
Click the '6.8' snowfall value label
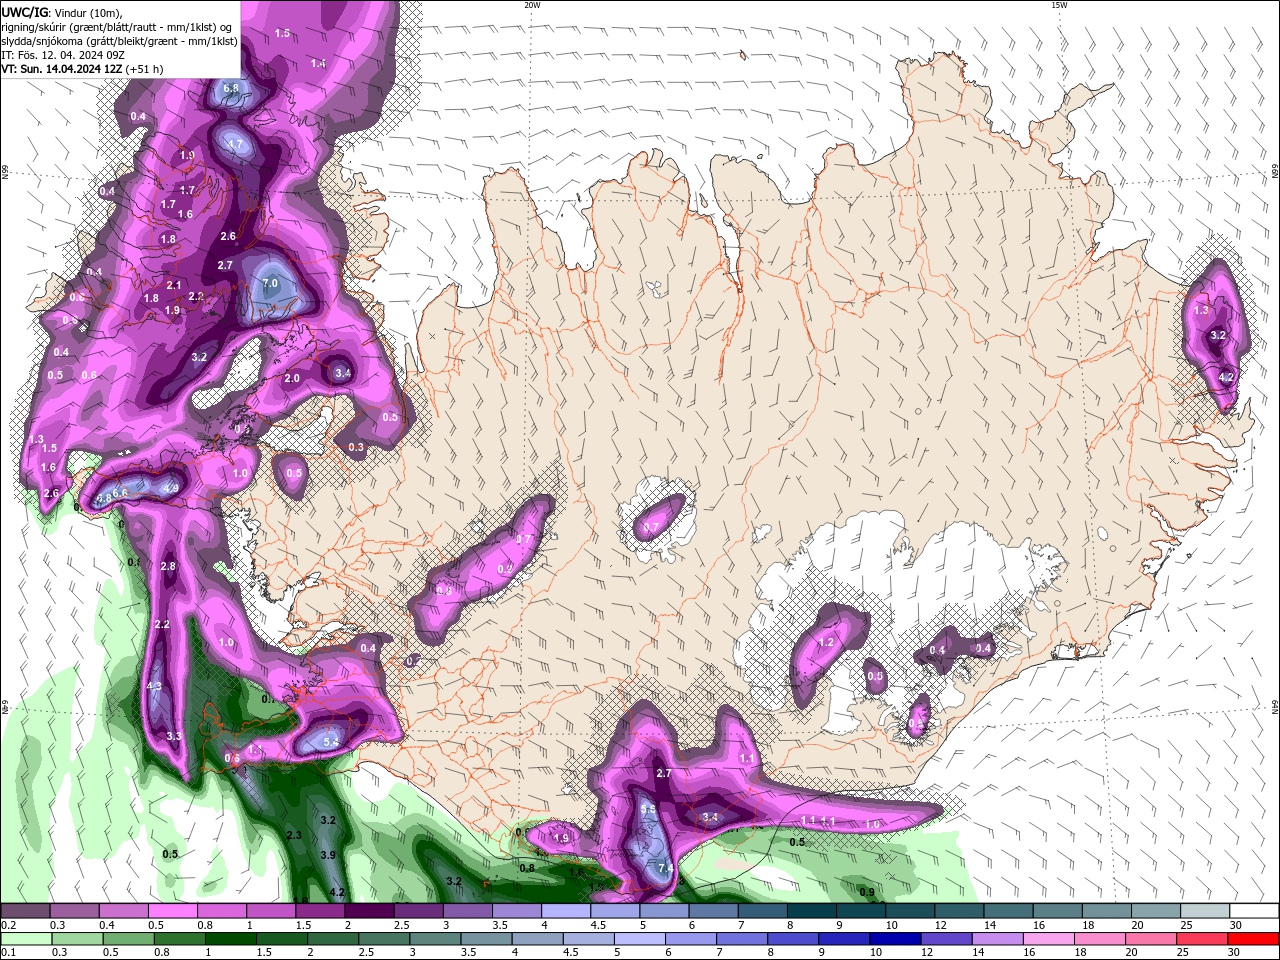[x=231, y=88]
